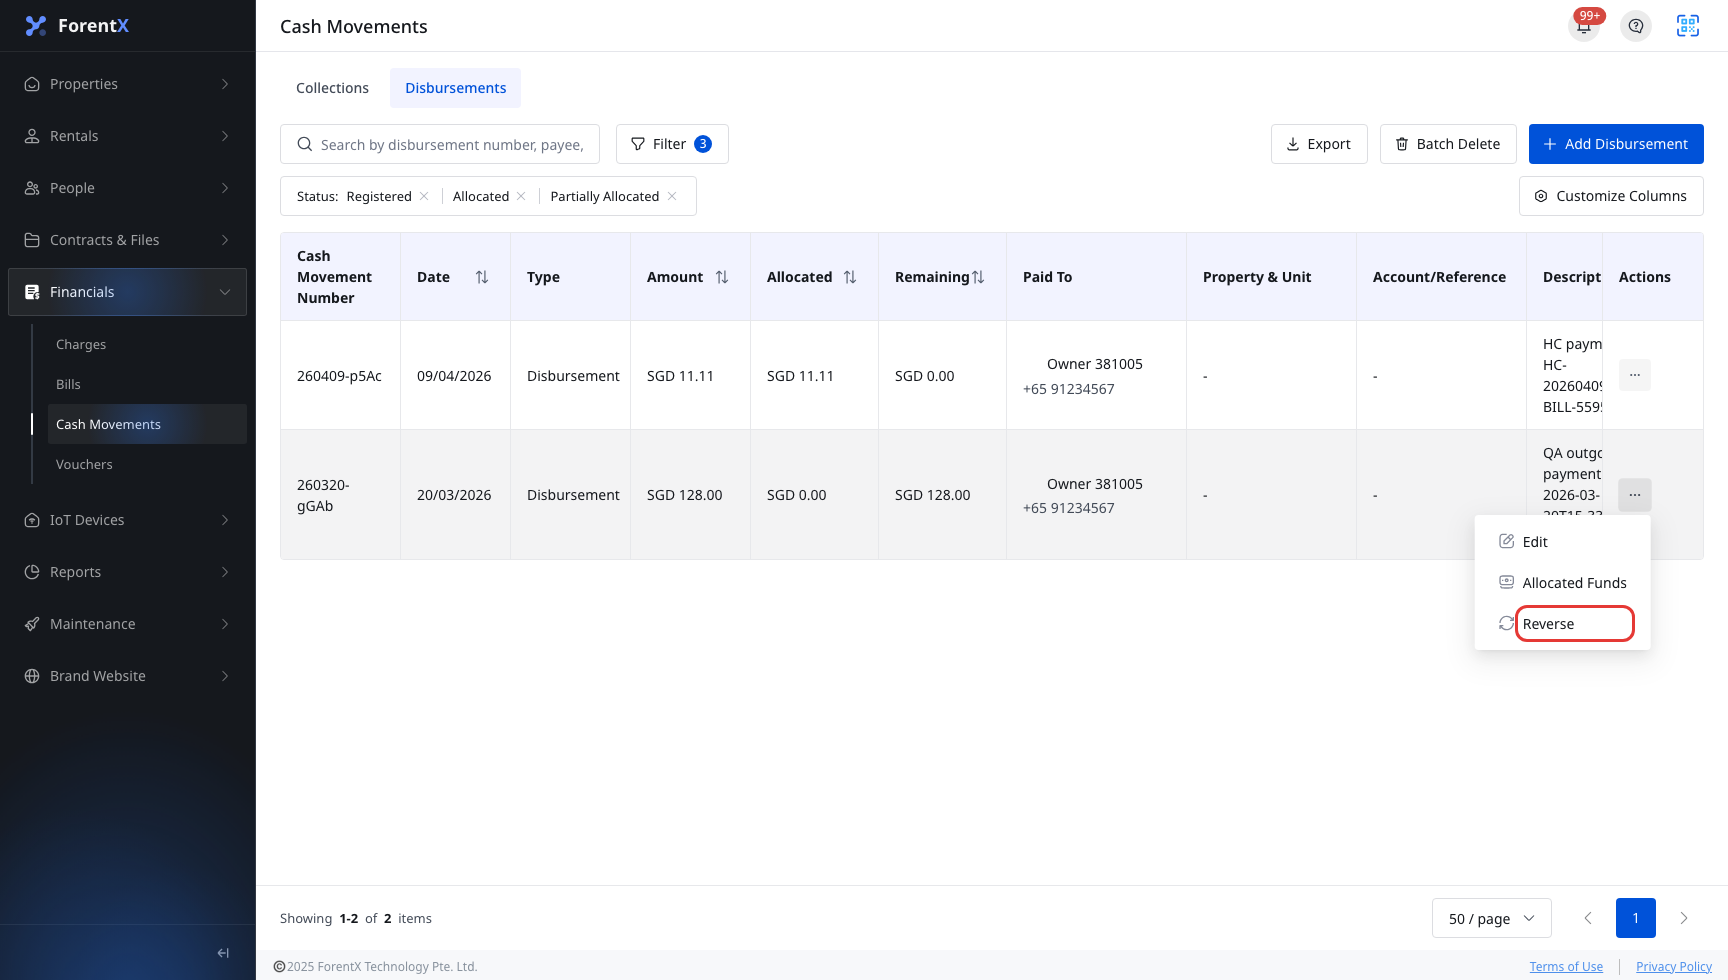Viewport: 1728px width, 980px height.
Task: Choose Edit from the context menu
Action: [x=1562, y=542]
